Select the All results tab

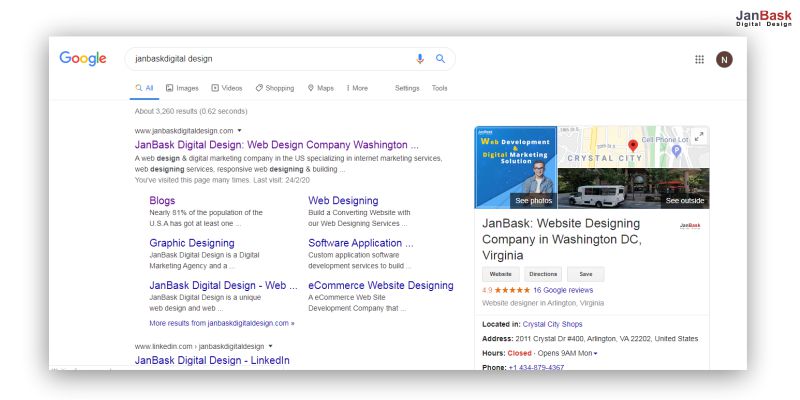coord(144,88)
